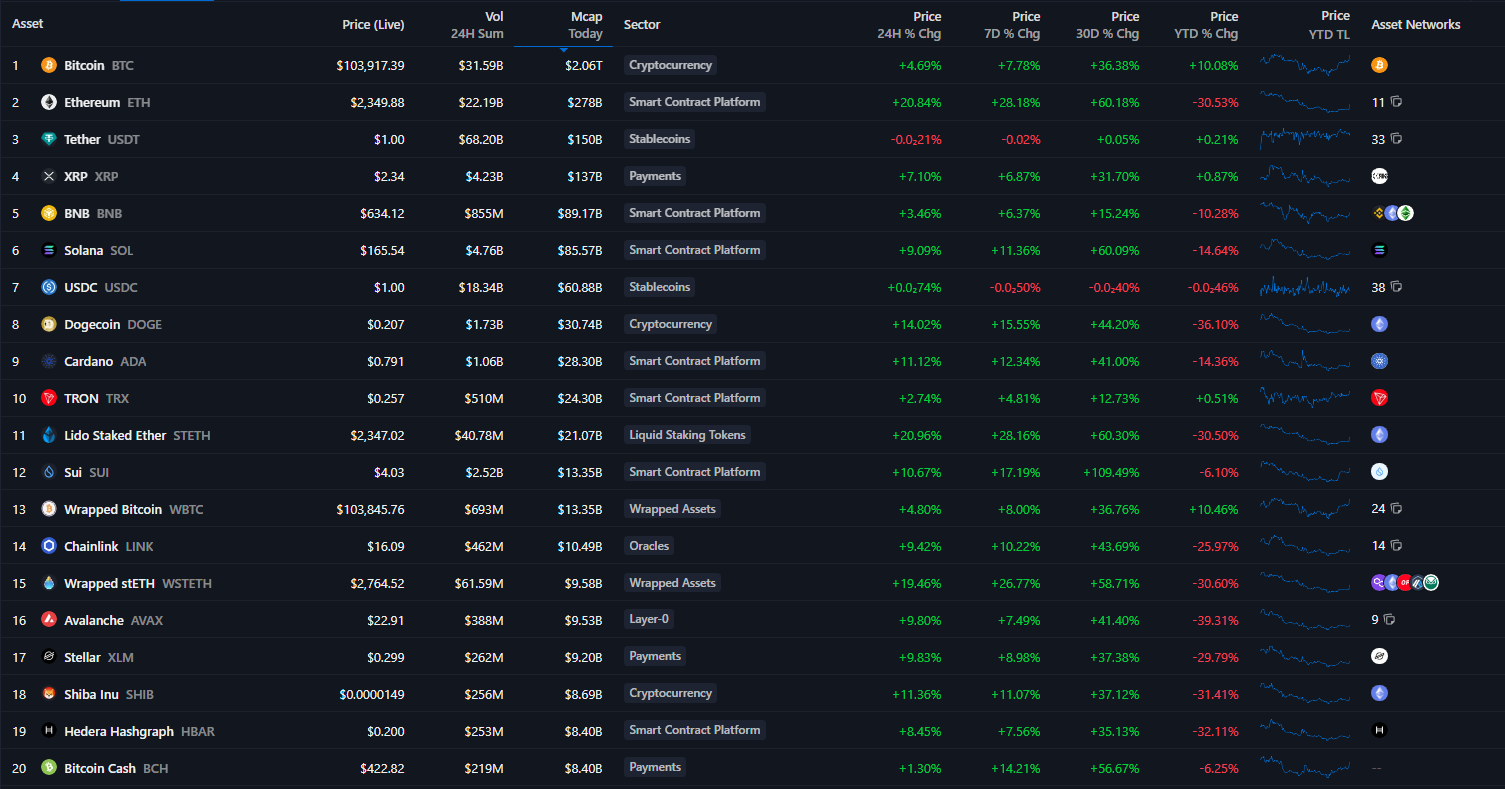The height and width of the screenshot is (789, 1505).
Task: Click the red network icon in the TRON row
Action: click(x=1380, y=398)
